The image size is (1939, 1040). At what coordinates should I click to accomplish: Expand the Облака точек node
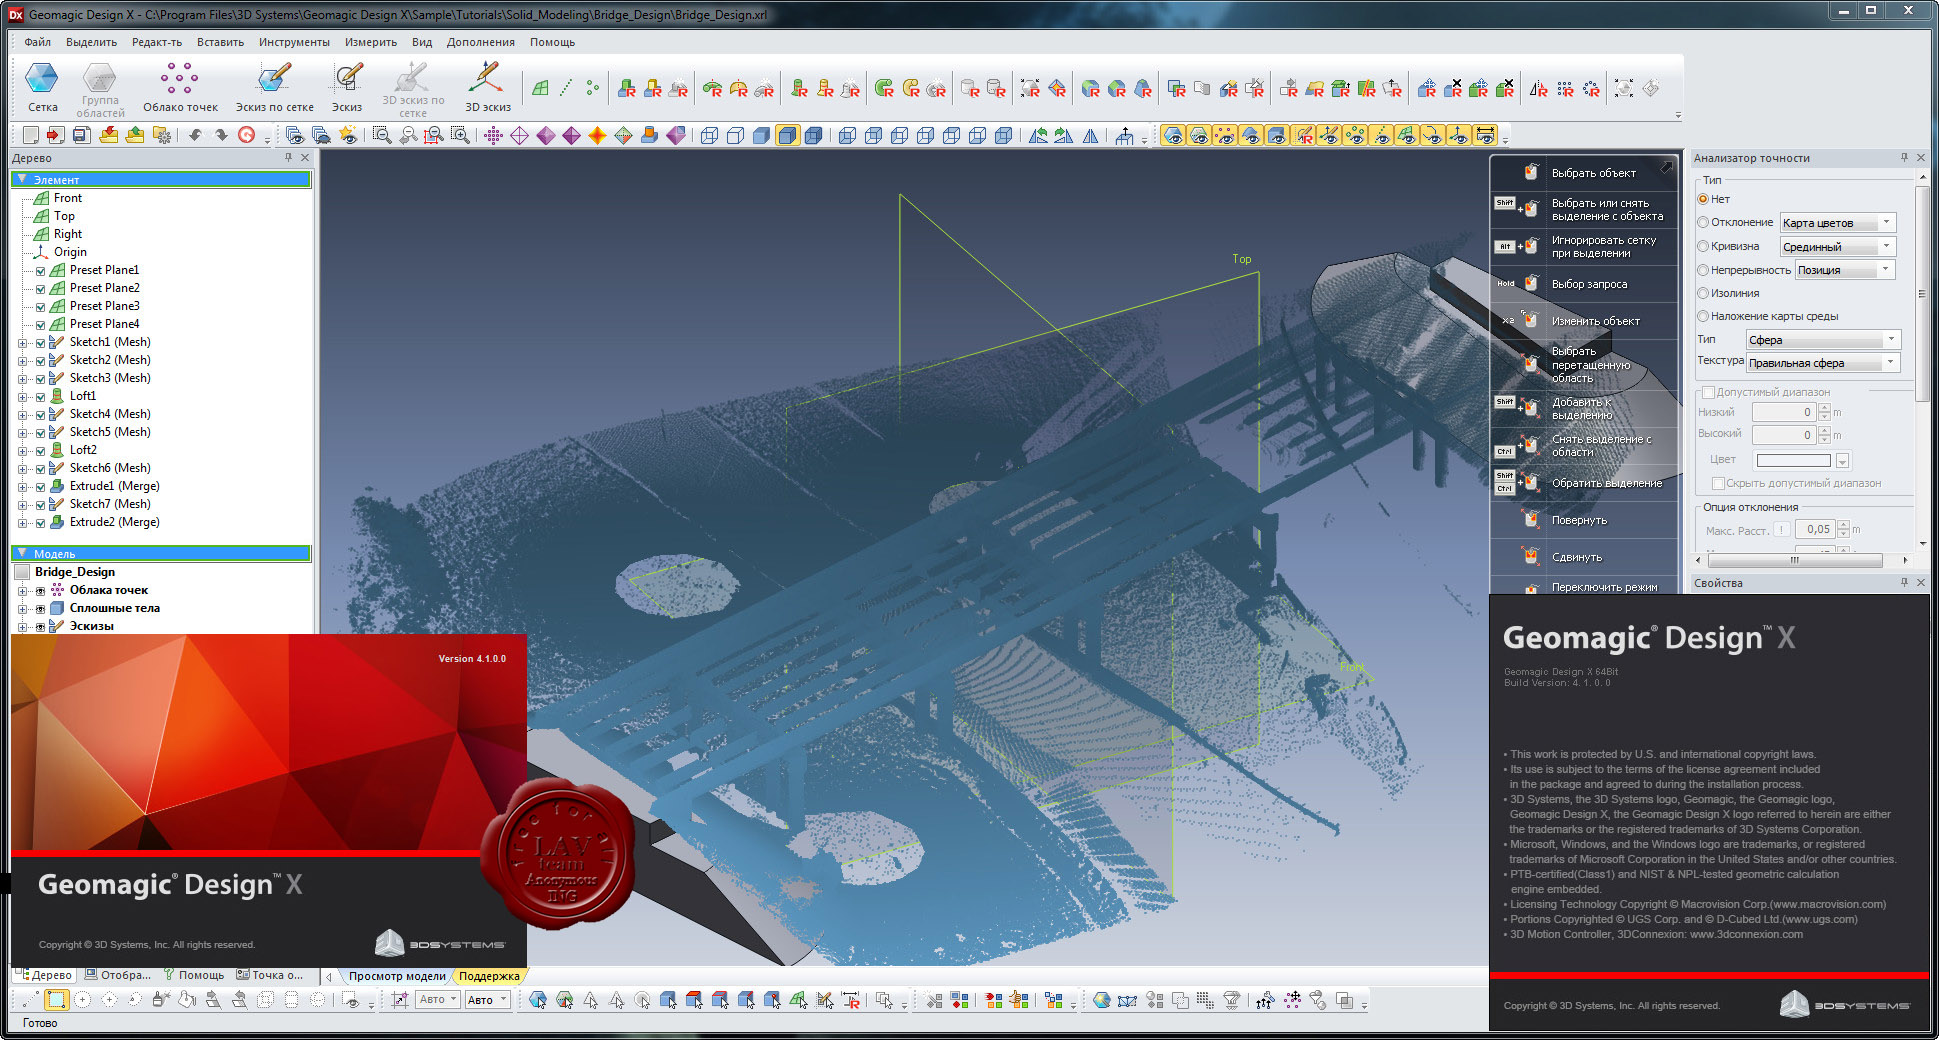22,590
